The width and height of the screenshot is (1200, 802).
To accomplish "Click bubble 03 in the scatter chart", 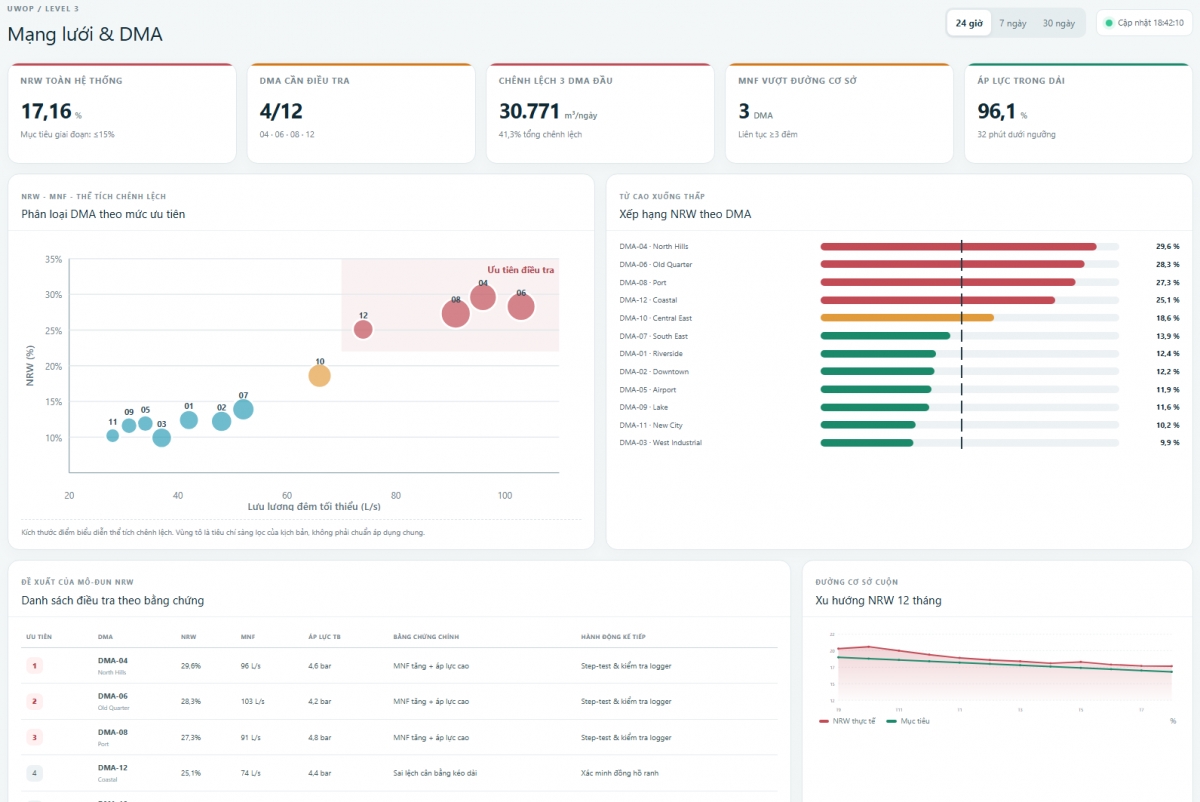I will tap(161, 437).
